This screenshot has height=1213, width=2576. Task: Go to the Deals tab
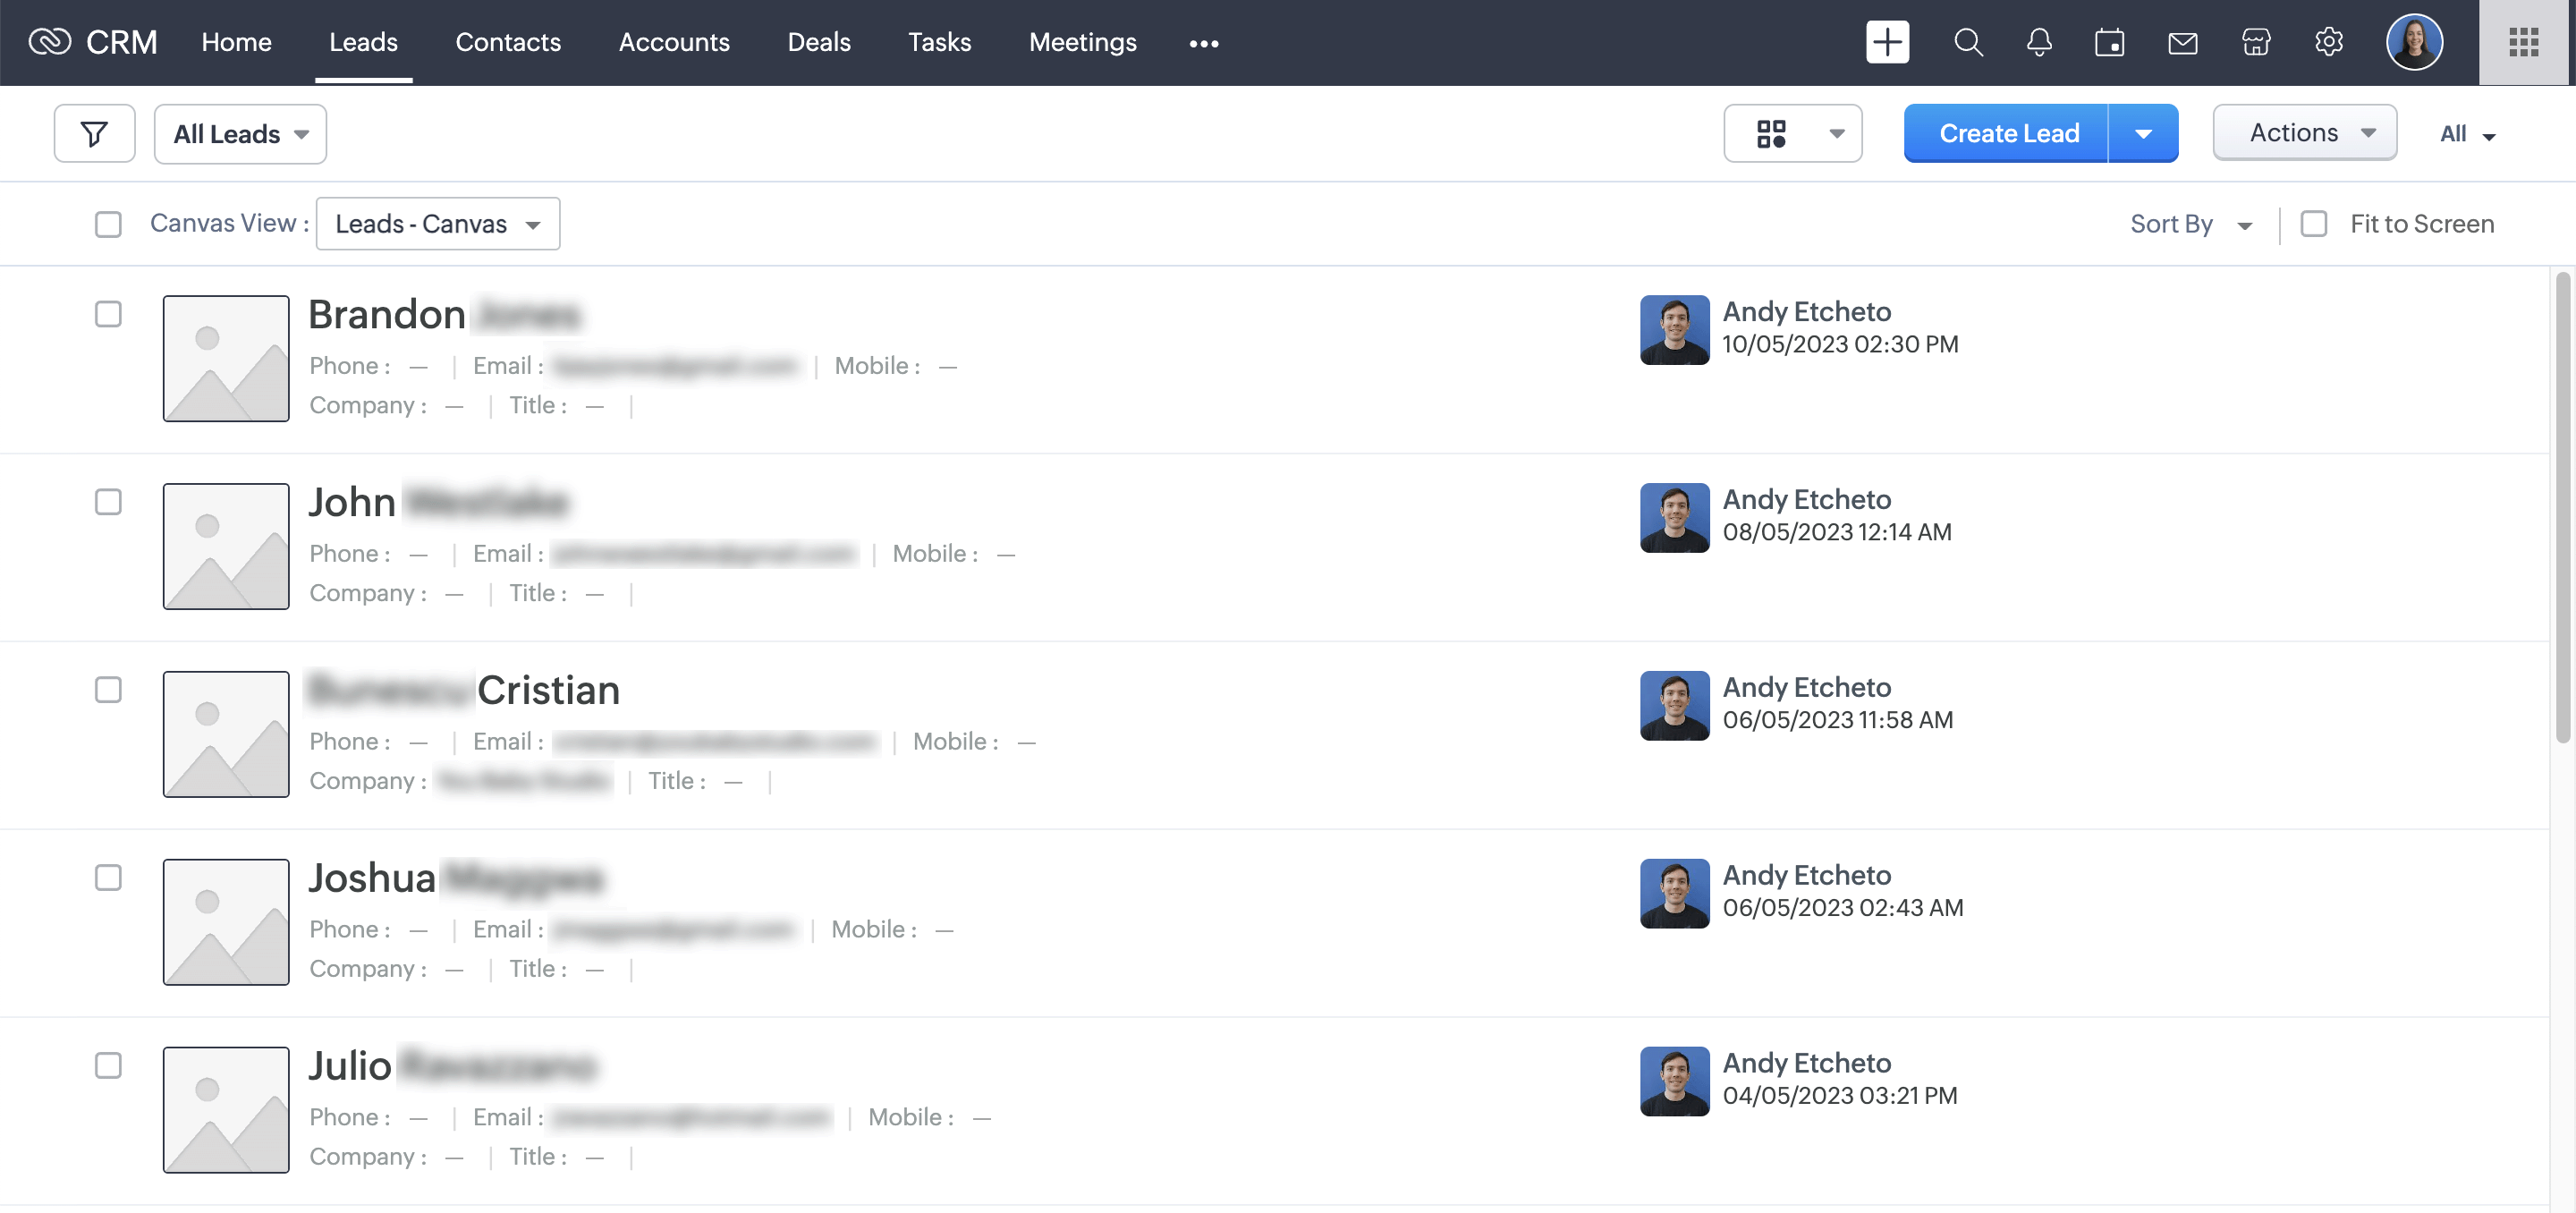(818, 42)
